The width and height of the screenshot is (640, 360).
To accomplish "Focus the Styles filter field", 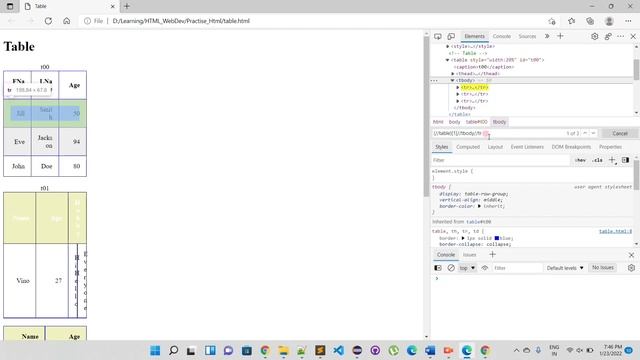I will click(x=501, y=160).
